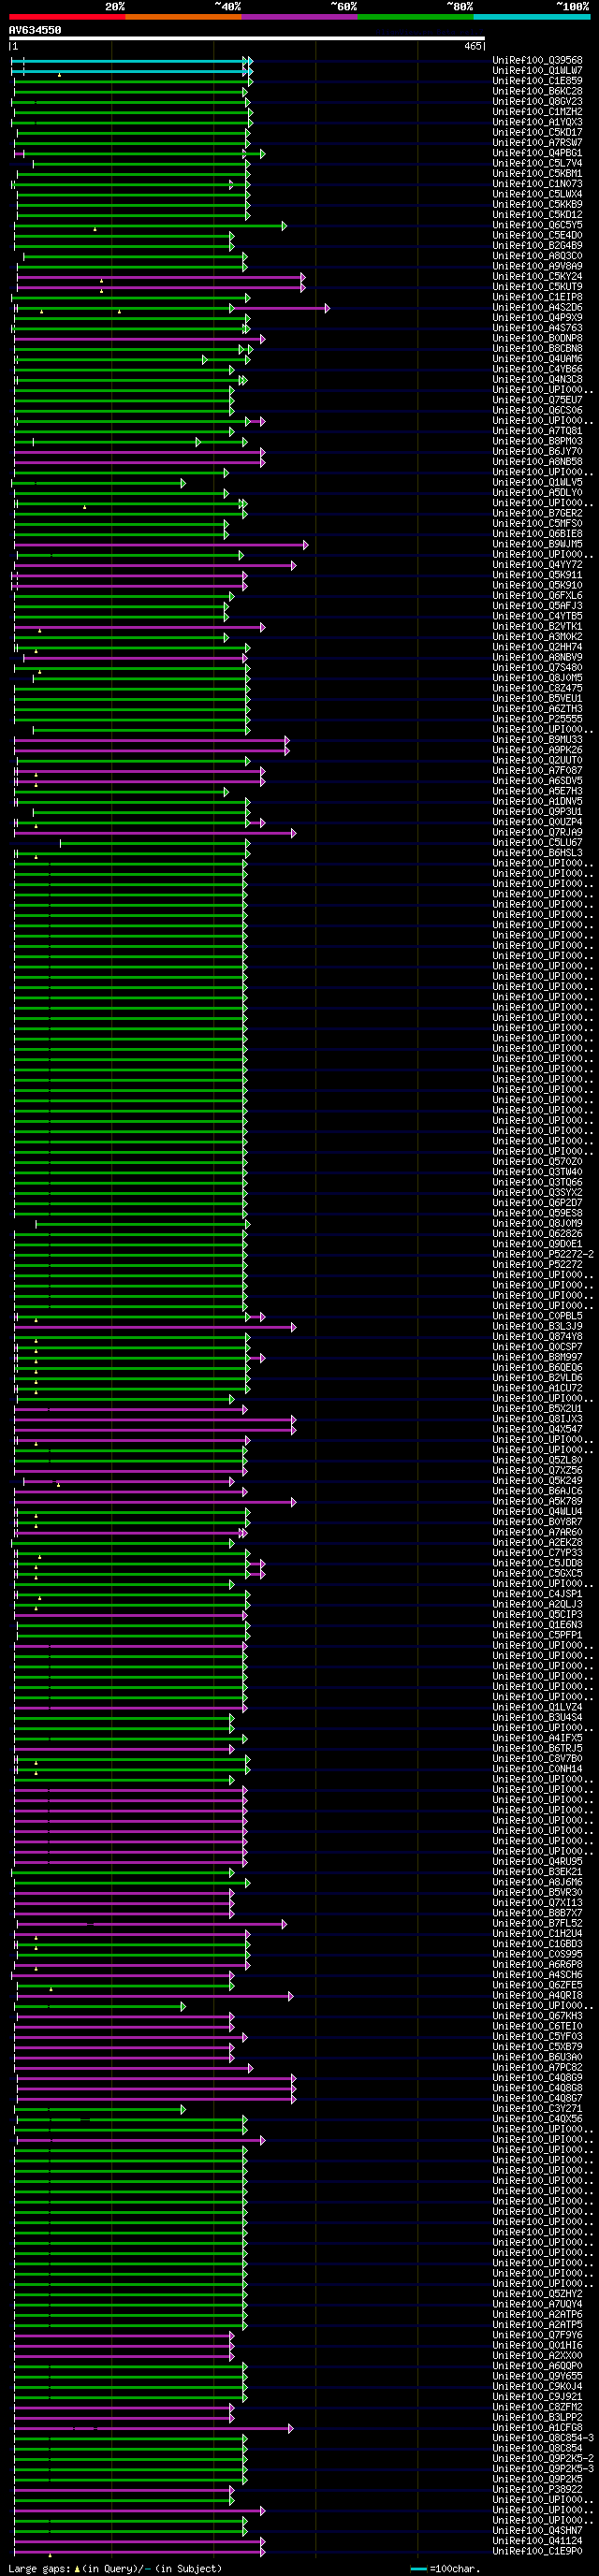Image resolution: width=599 pixels, height=2576 pixels.
Task: Click the UniRef100_P38922 label
Action: [x=537, y=2489]
